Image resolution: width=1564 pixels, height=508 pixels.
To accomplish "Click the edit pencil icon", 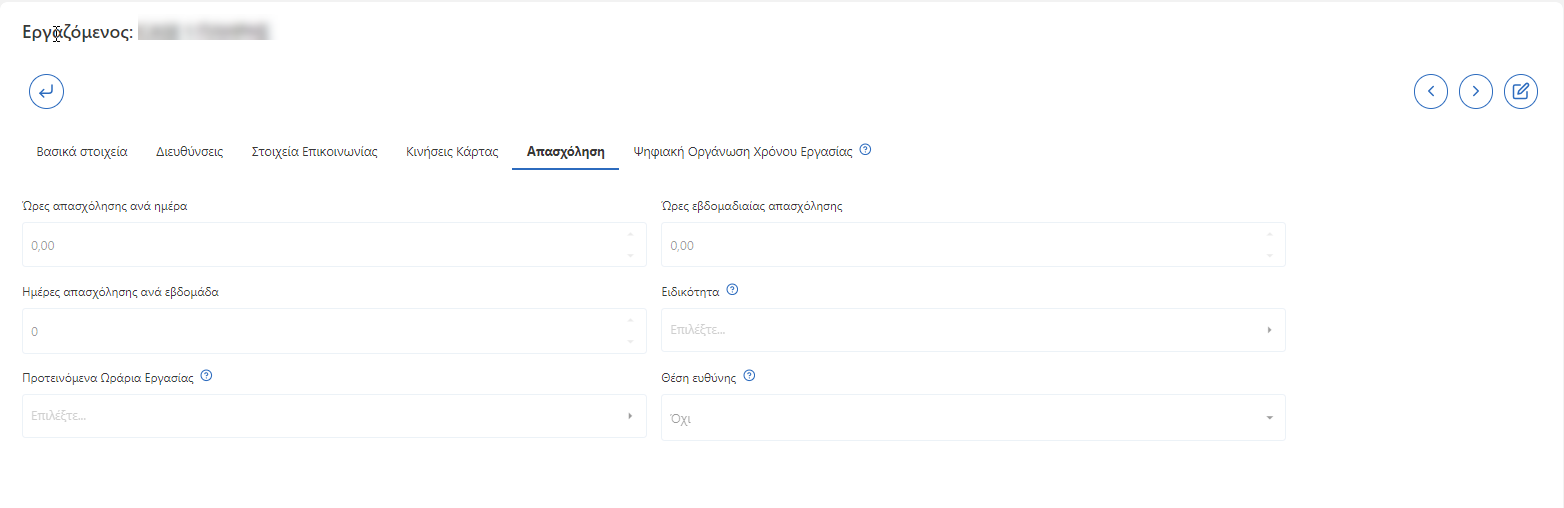I will pyautogui.click(x=1520, y=91).
